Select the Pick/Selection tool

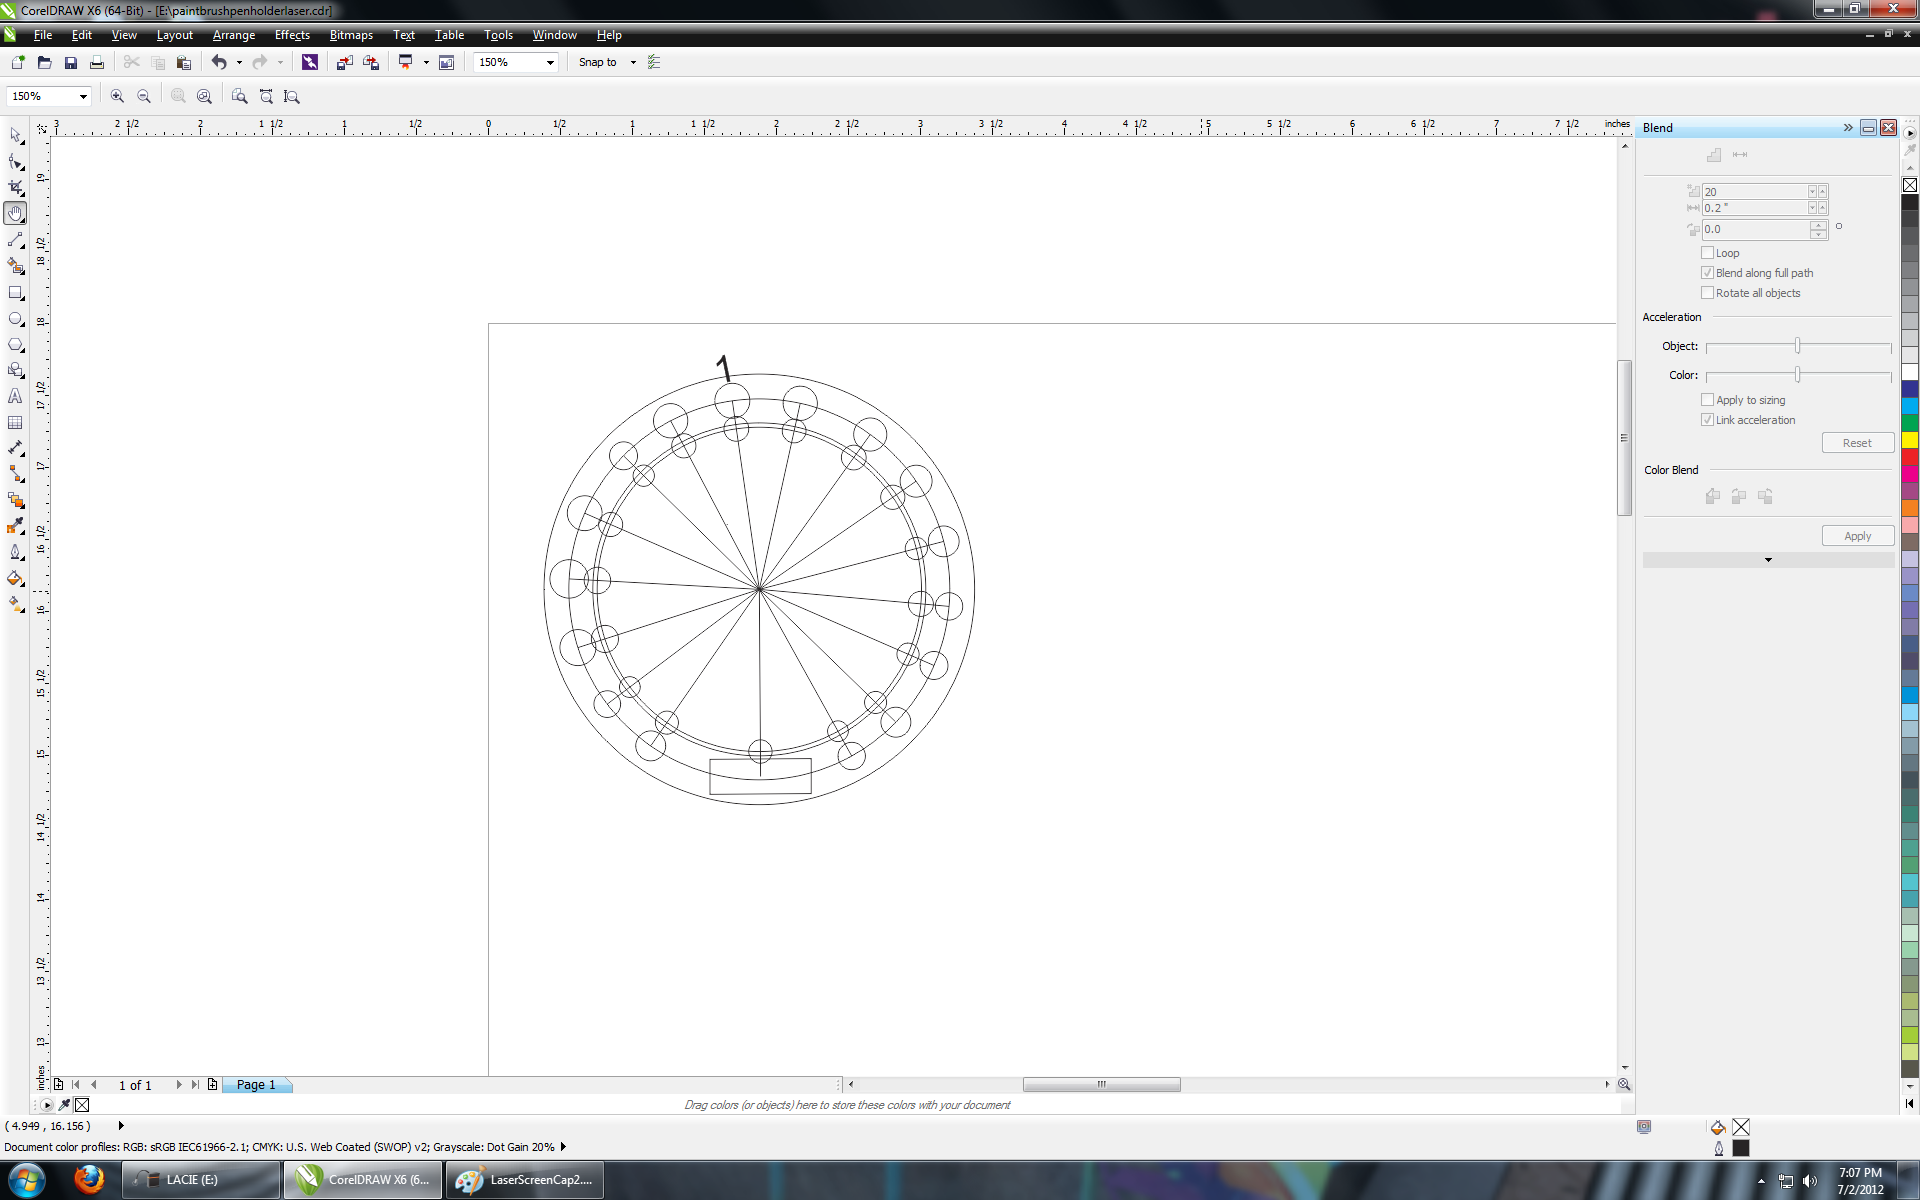coord(18,134)
